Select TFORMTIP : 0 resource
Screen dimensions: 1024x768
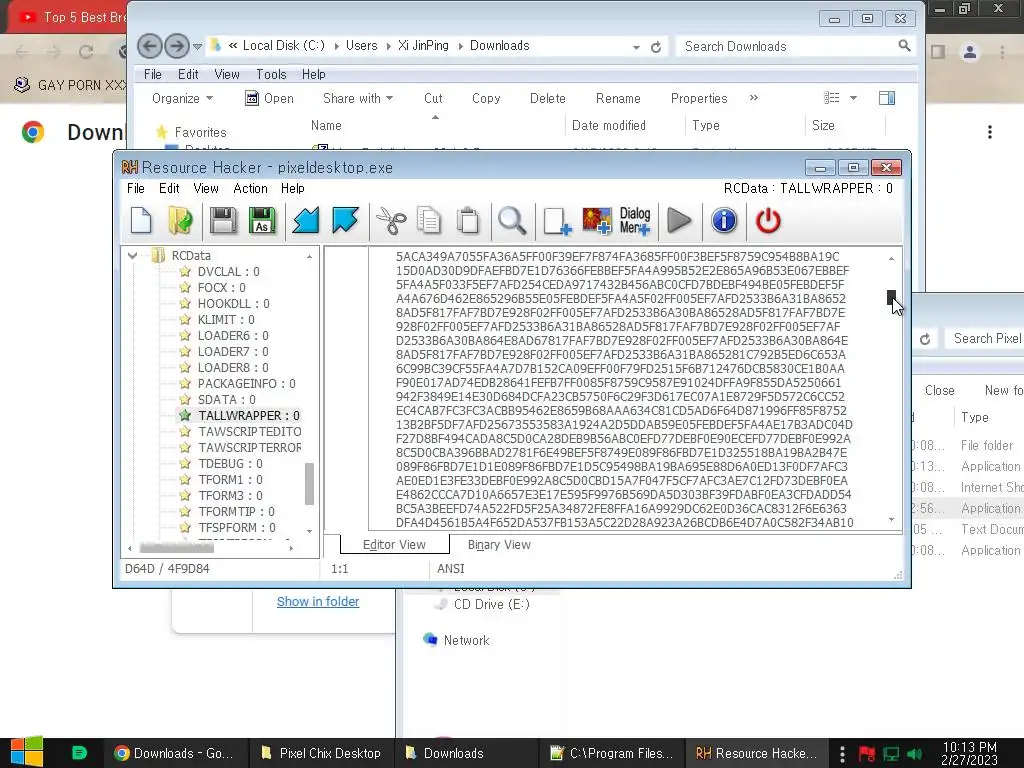(236, 511)
